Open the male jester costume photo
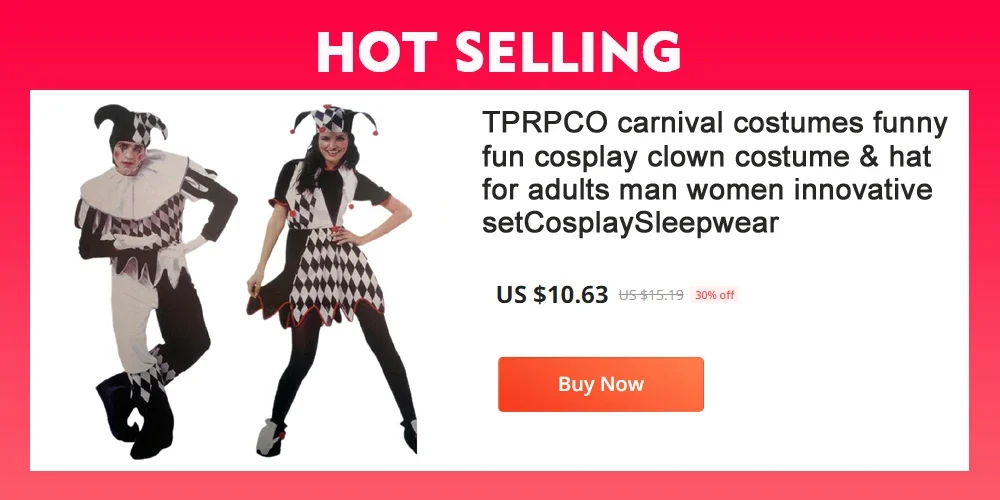The width and height of the screenshot is (1000, 500). pos(156,281)
